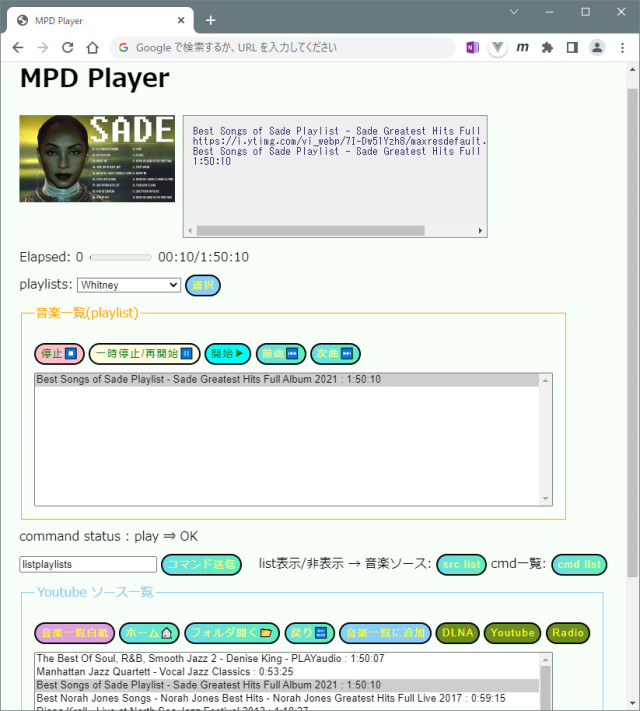Toggle music source with src list button

(461, 565)
